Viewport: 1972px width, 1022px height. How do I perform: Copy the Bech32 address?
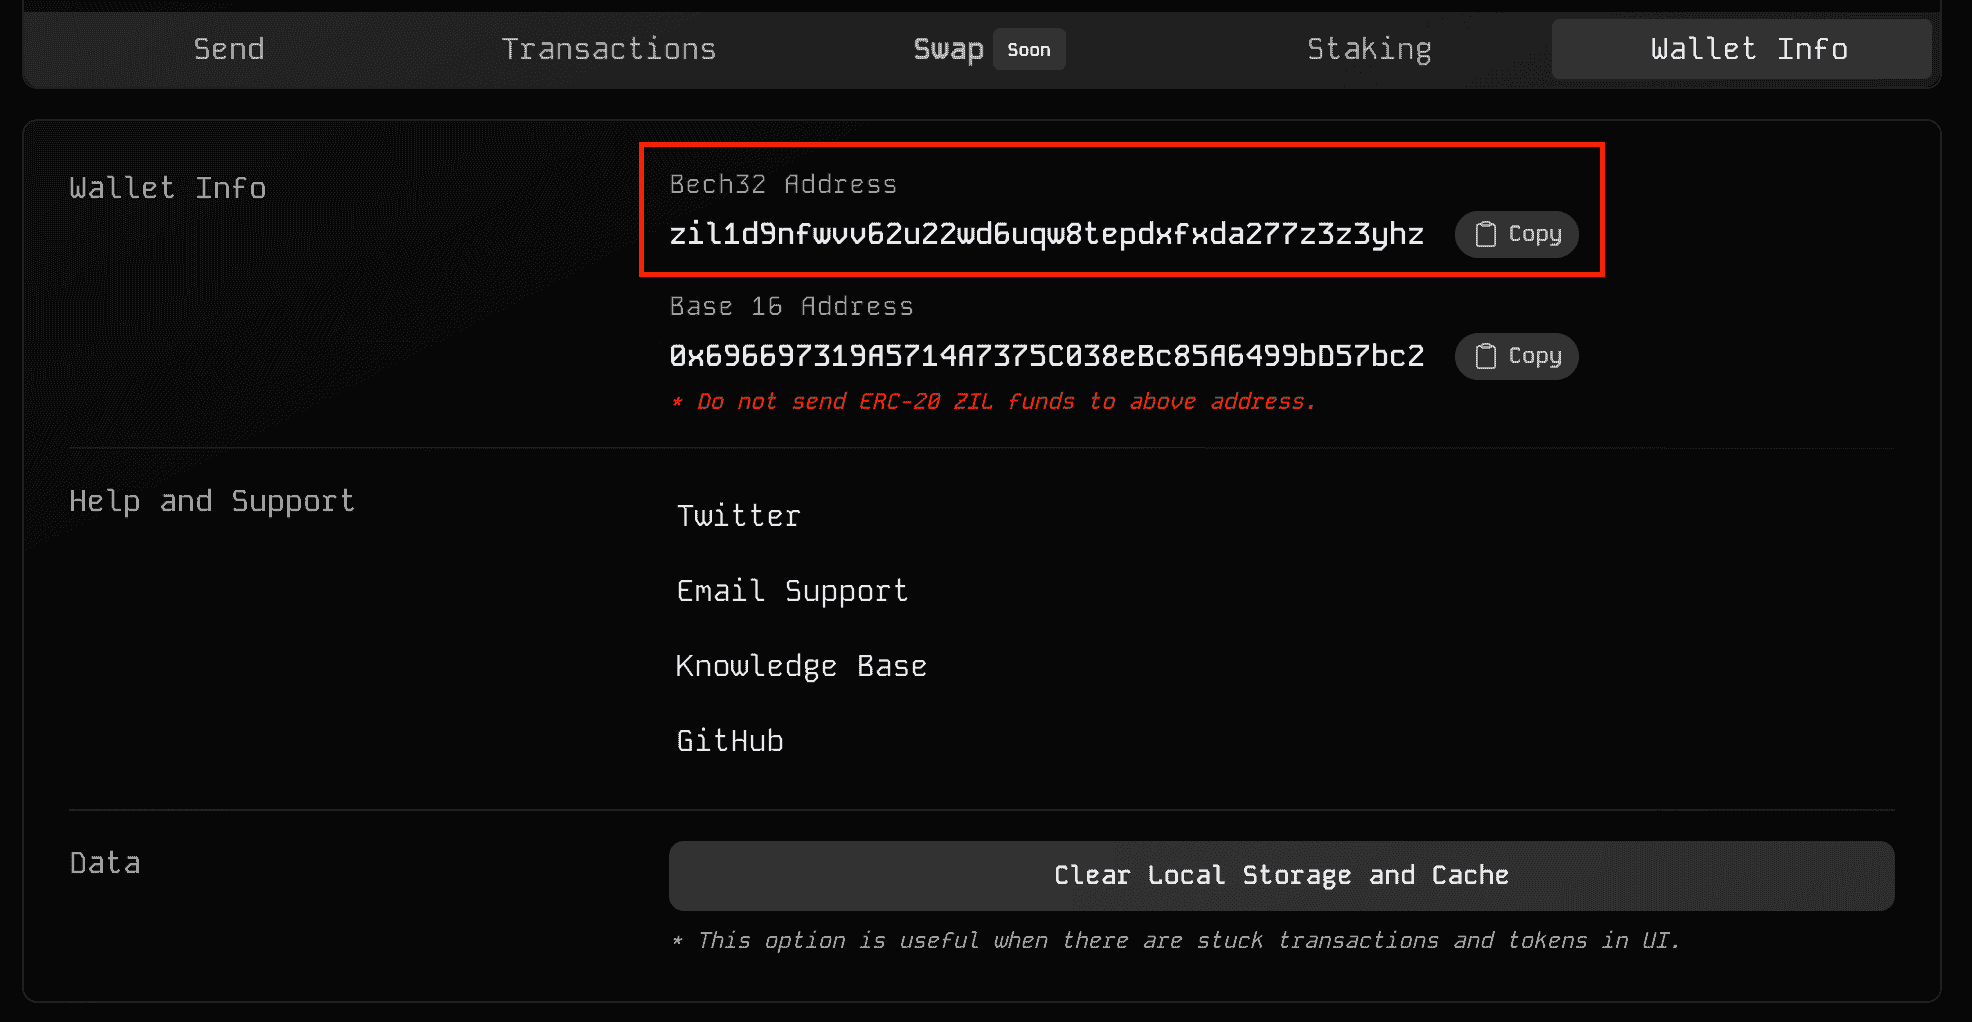(x=1517, y=234)
